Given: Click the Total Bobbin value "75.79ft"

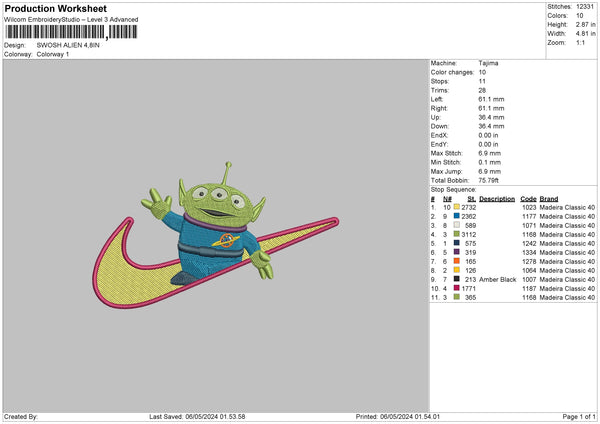Looking at the screenshot, I should click(x=488, y=180).
